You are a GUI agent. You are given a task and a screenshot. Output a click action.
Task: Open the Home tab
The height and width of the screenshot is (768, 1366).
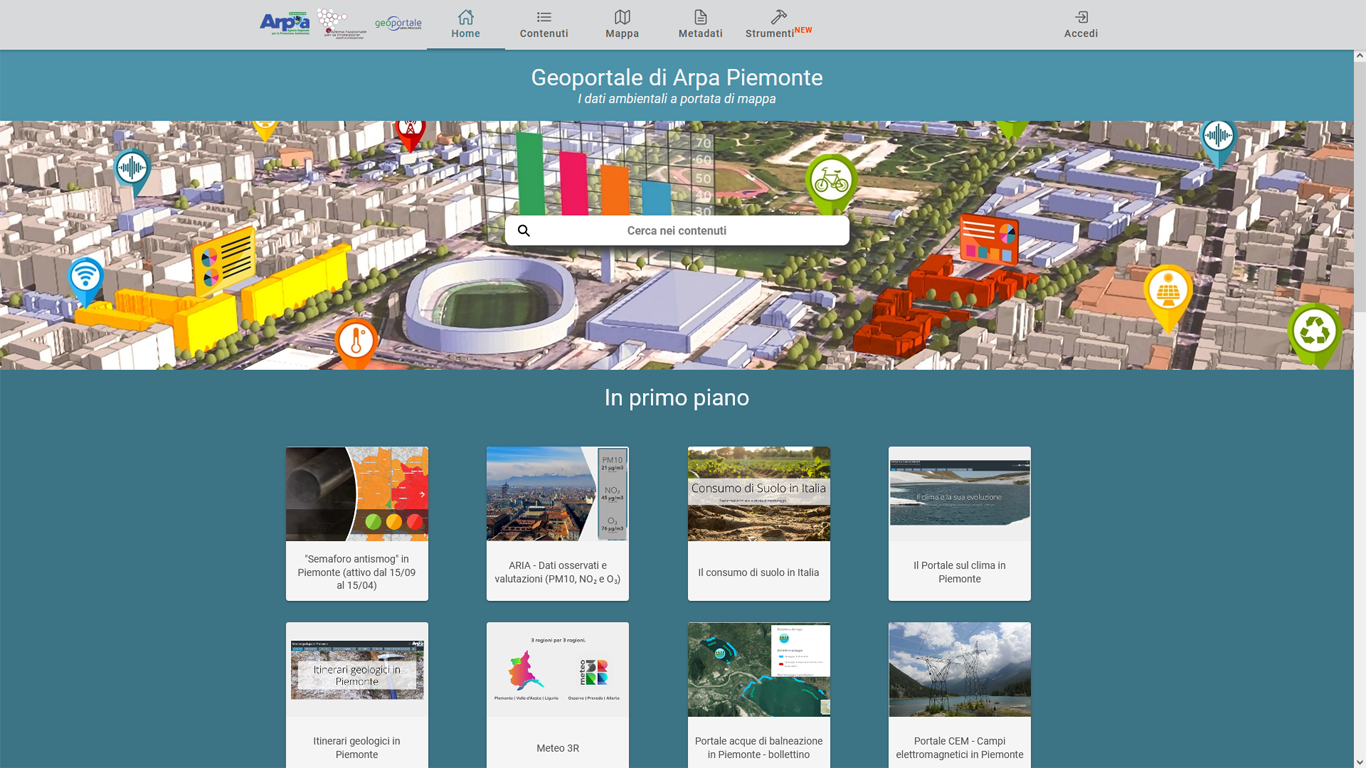point(466,25)
